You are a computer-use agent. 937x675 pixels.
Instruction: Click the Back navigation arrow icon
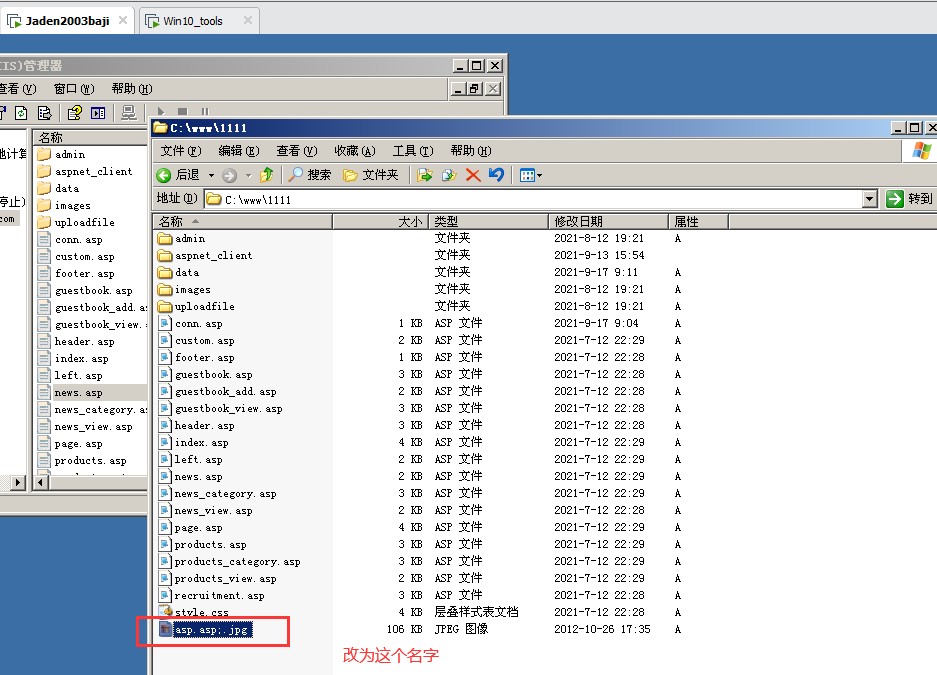164,175
